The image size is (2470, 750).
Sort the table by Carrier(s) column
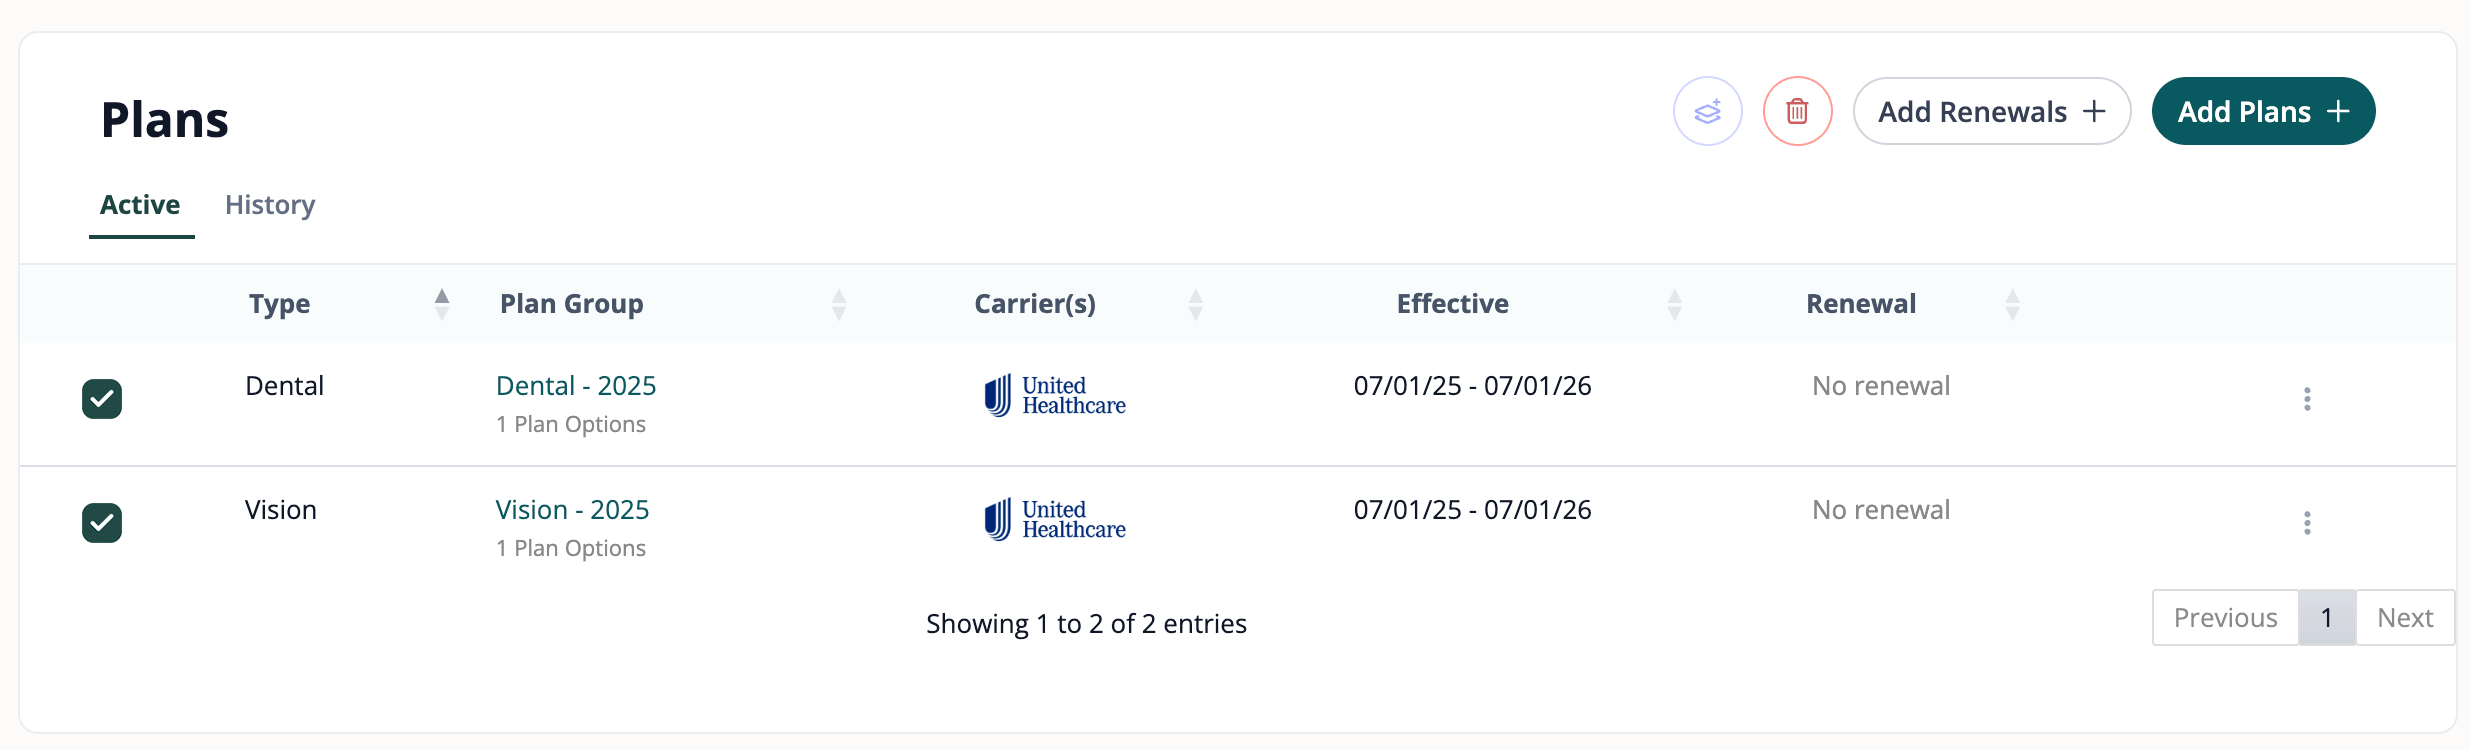pyautogui.click(x=1196, y=303)
